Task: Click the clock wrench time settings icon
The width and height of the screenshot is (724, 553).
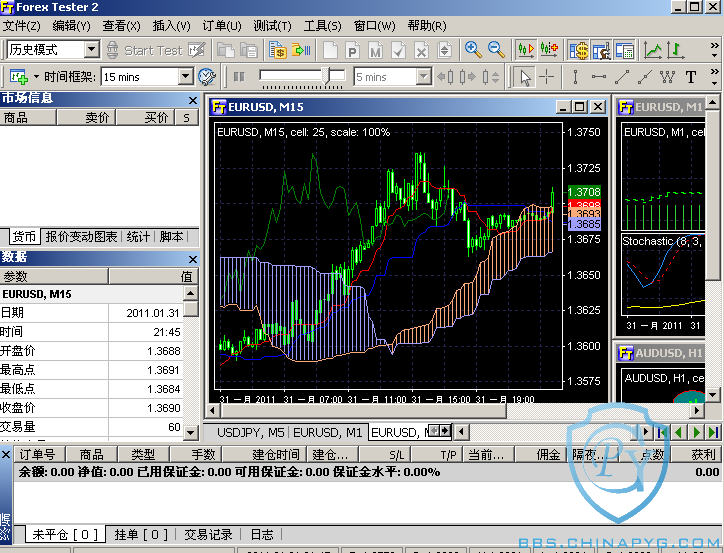Action: [207, 77]
